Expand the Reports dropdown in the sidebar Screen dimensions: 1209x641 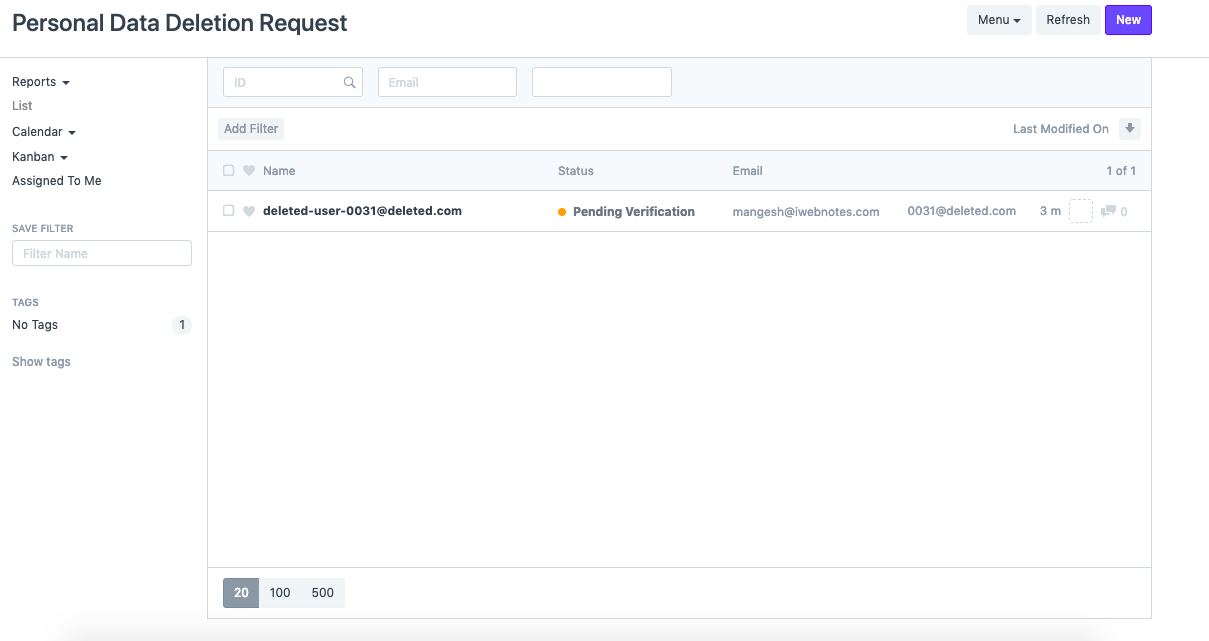[40, 81]
